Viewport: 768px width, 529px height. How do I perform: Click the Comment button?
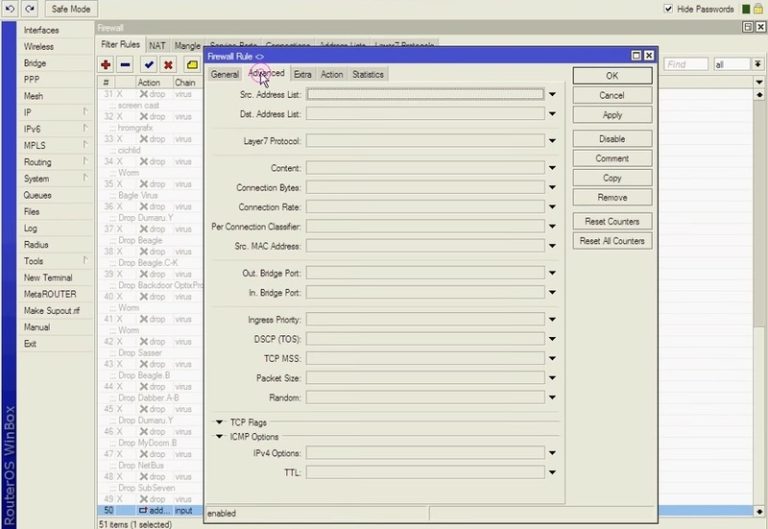tap(612, 159)
